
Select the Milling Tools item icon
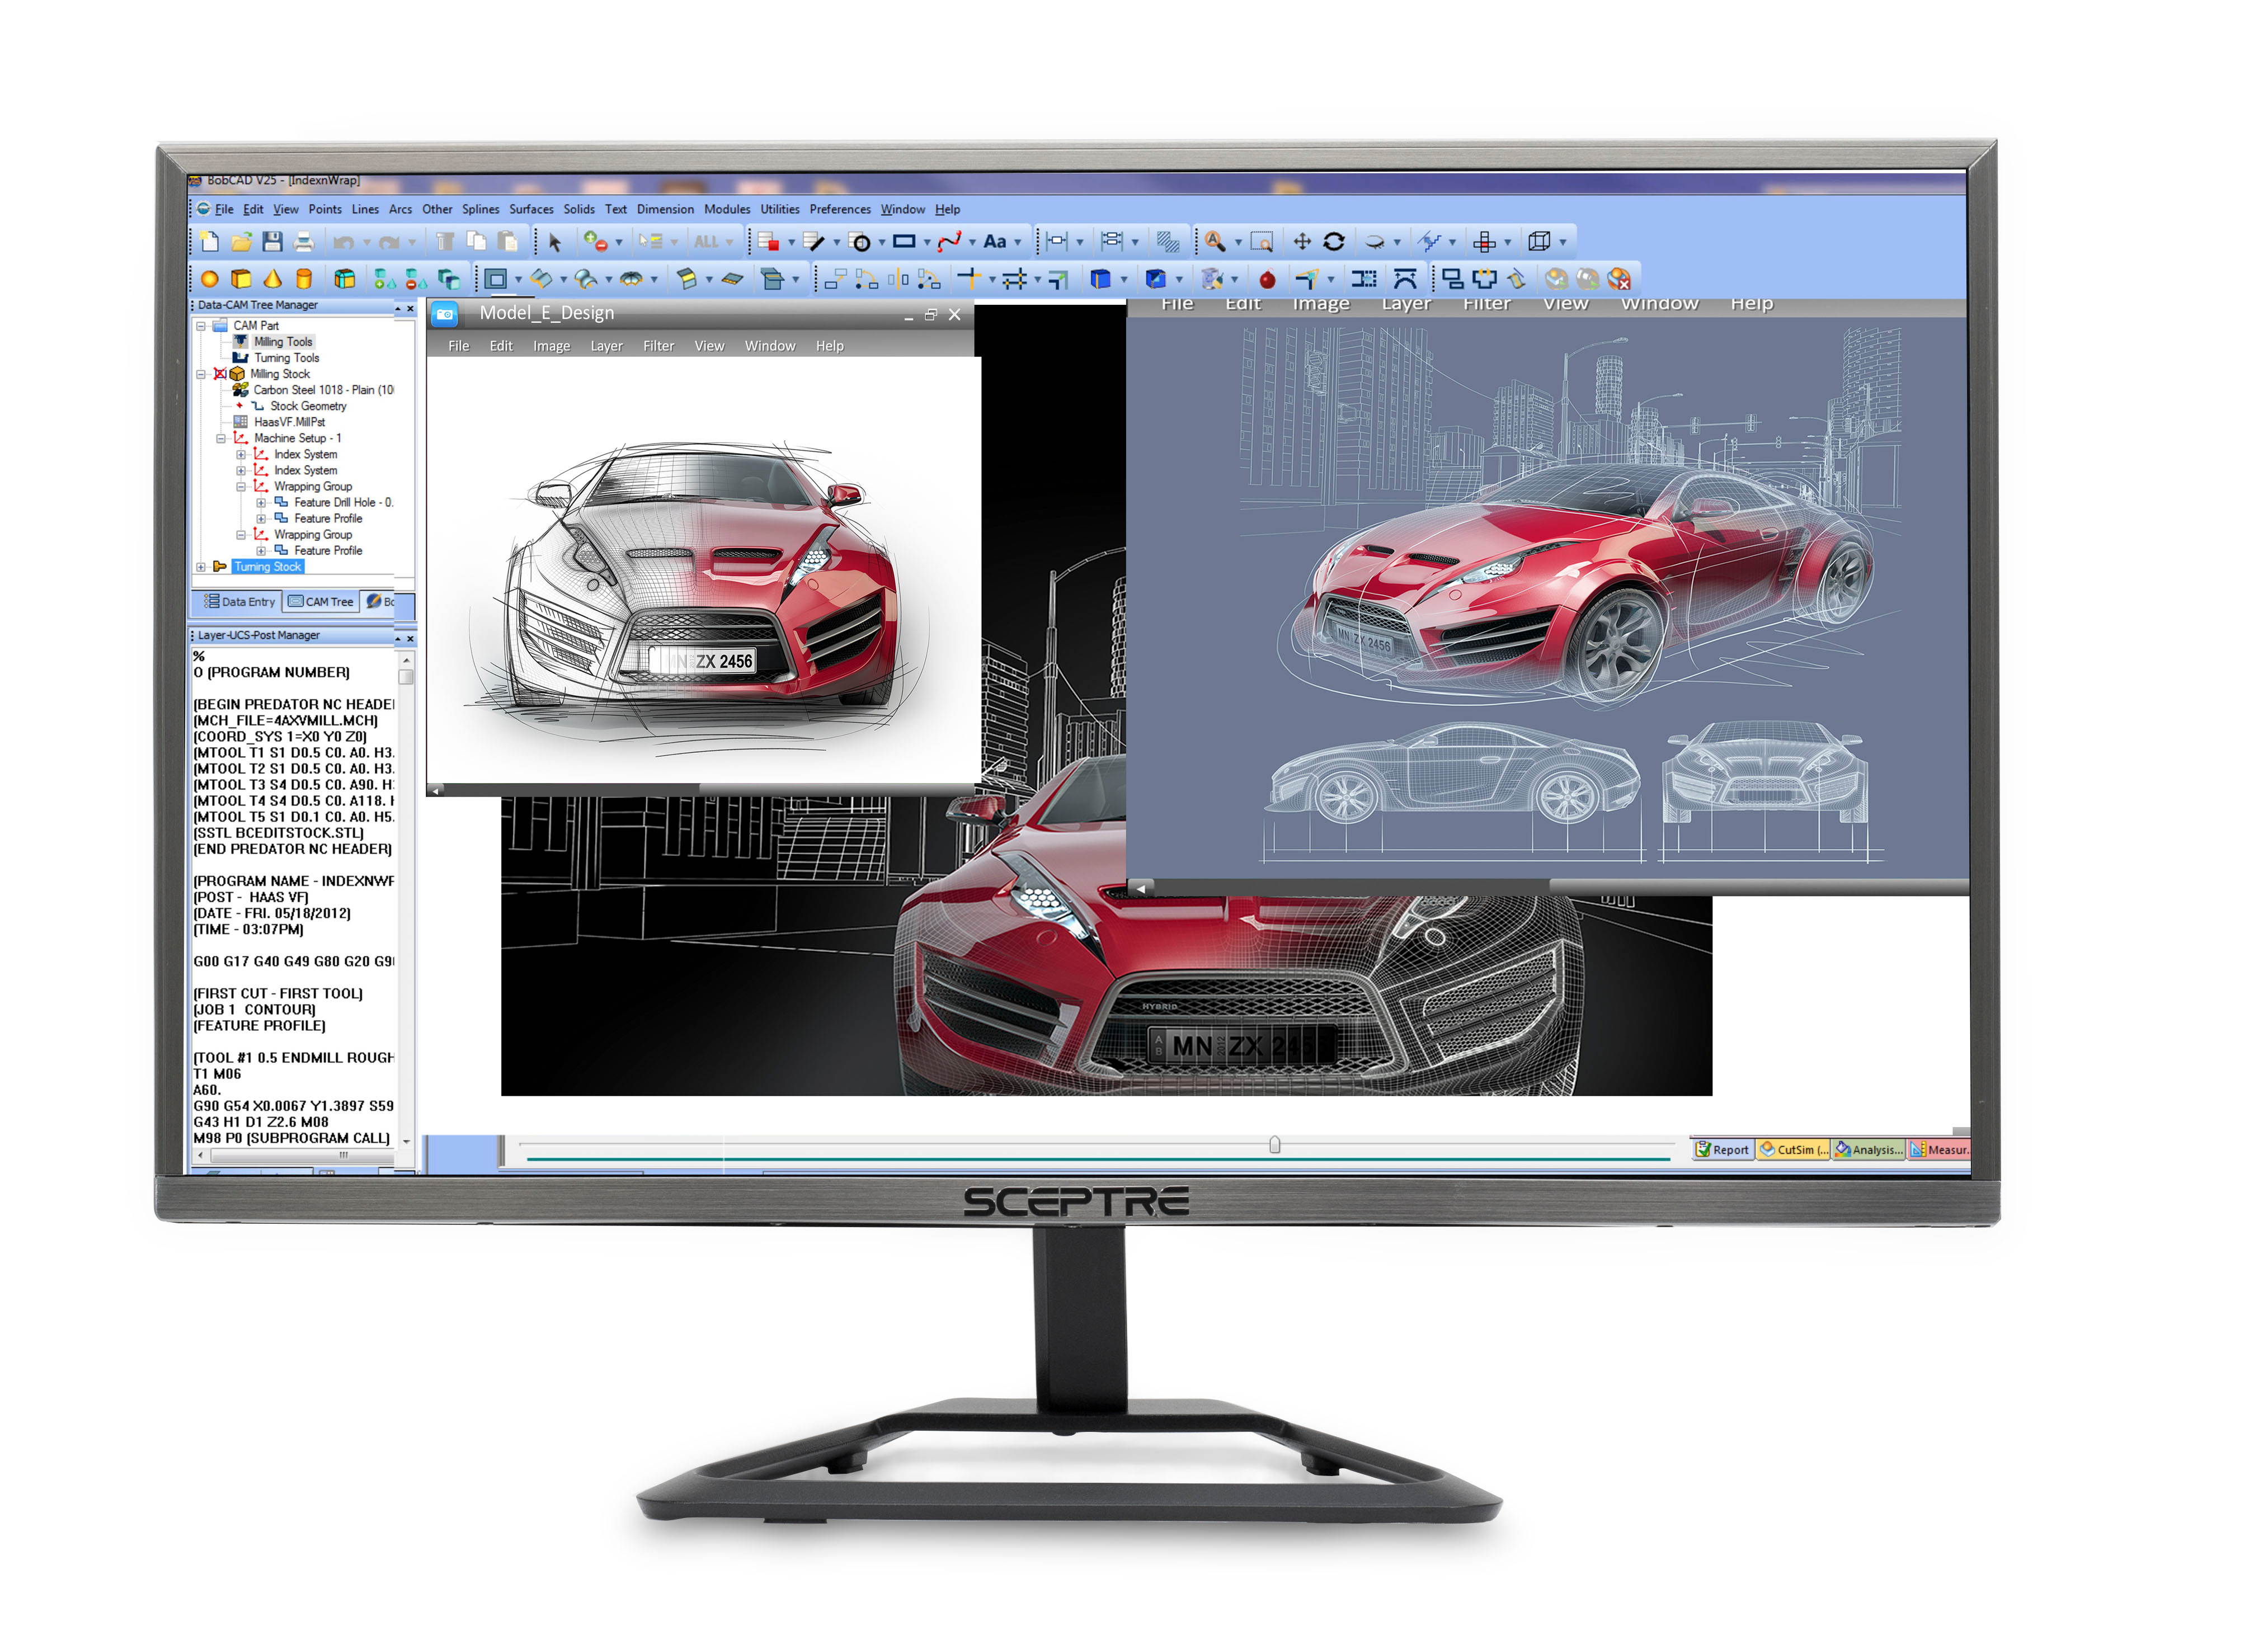tap(240, 340)
